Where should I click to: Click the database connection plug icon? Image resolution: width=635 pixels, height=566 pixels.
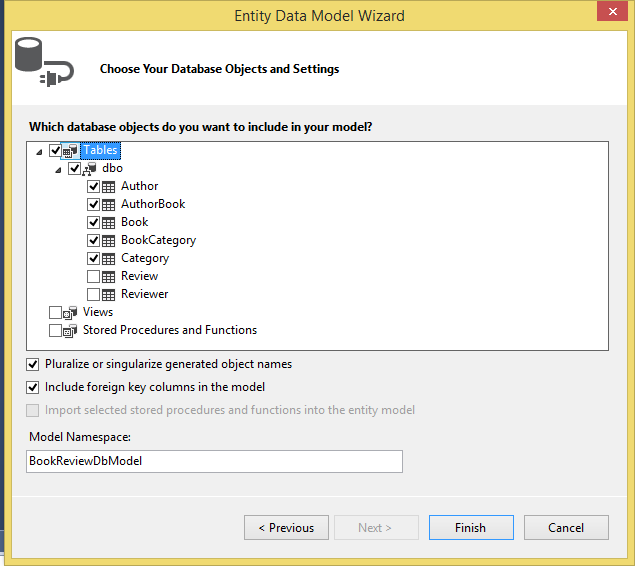[x=44, y=62]
